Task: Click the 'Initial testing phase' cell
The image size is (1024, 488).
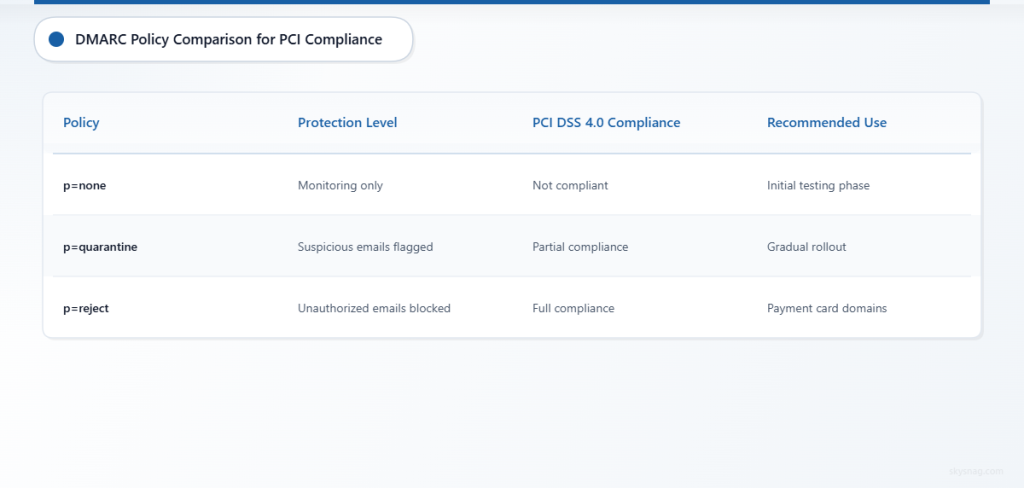Action: (x=818, y=186)
